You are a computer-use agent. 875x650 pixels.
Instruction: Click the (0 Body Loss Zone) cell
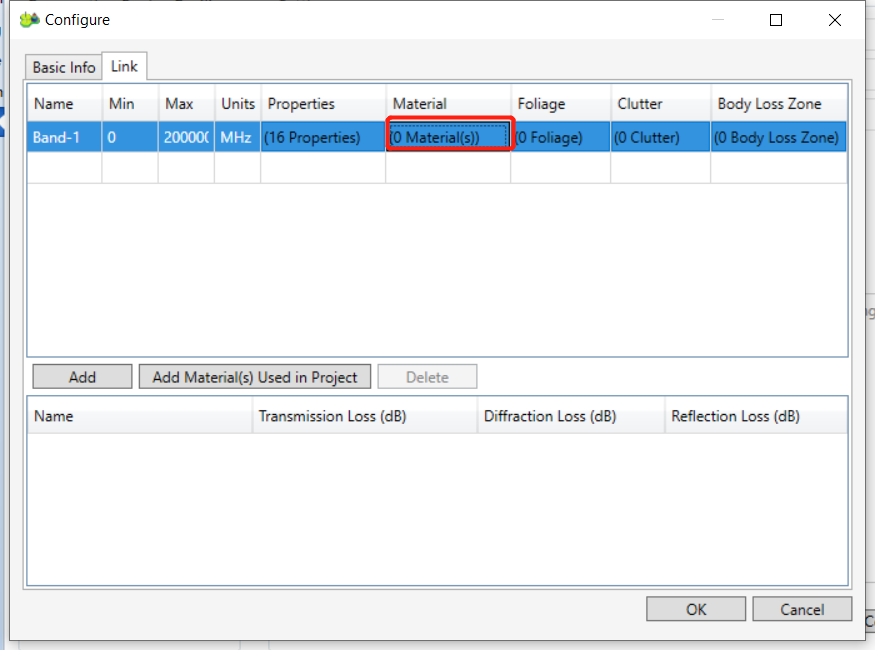(777, 137)
